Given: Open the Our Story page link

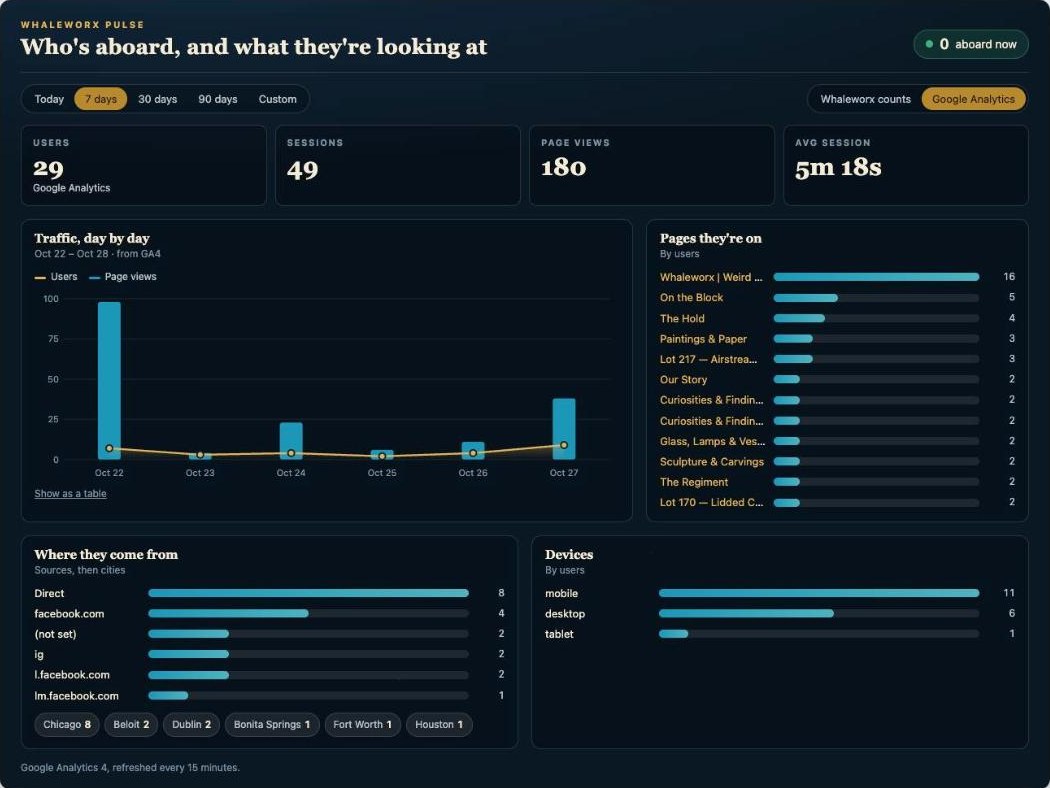Looking at the screenshot, I should [683, 379].
